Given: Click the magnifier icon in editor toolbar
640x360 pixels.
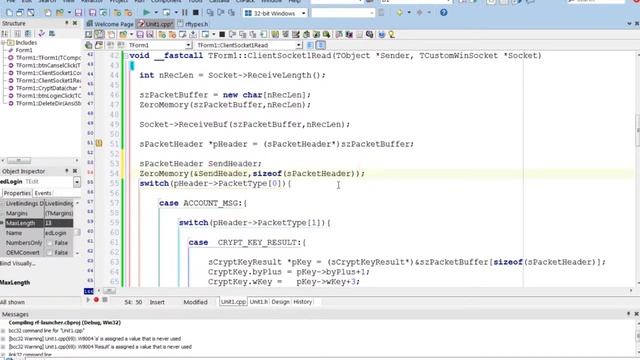Looking at the screenshot, I should point(327,35).
